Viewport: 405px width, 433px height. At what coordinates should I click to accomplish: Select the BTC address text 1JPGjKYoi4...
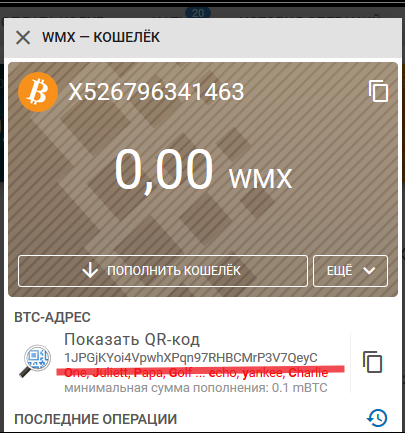[x=191, y=358]
